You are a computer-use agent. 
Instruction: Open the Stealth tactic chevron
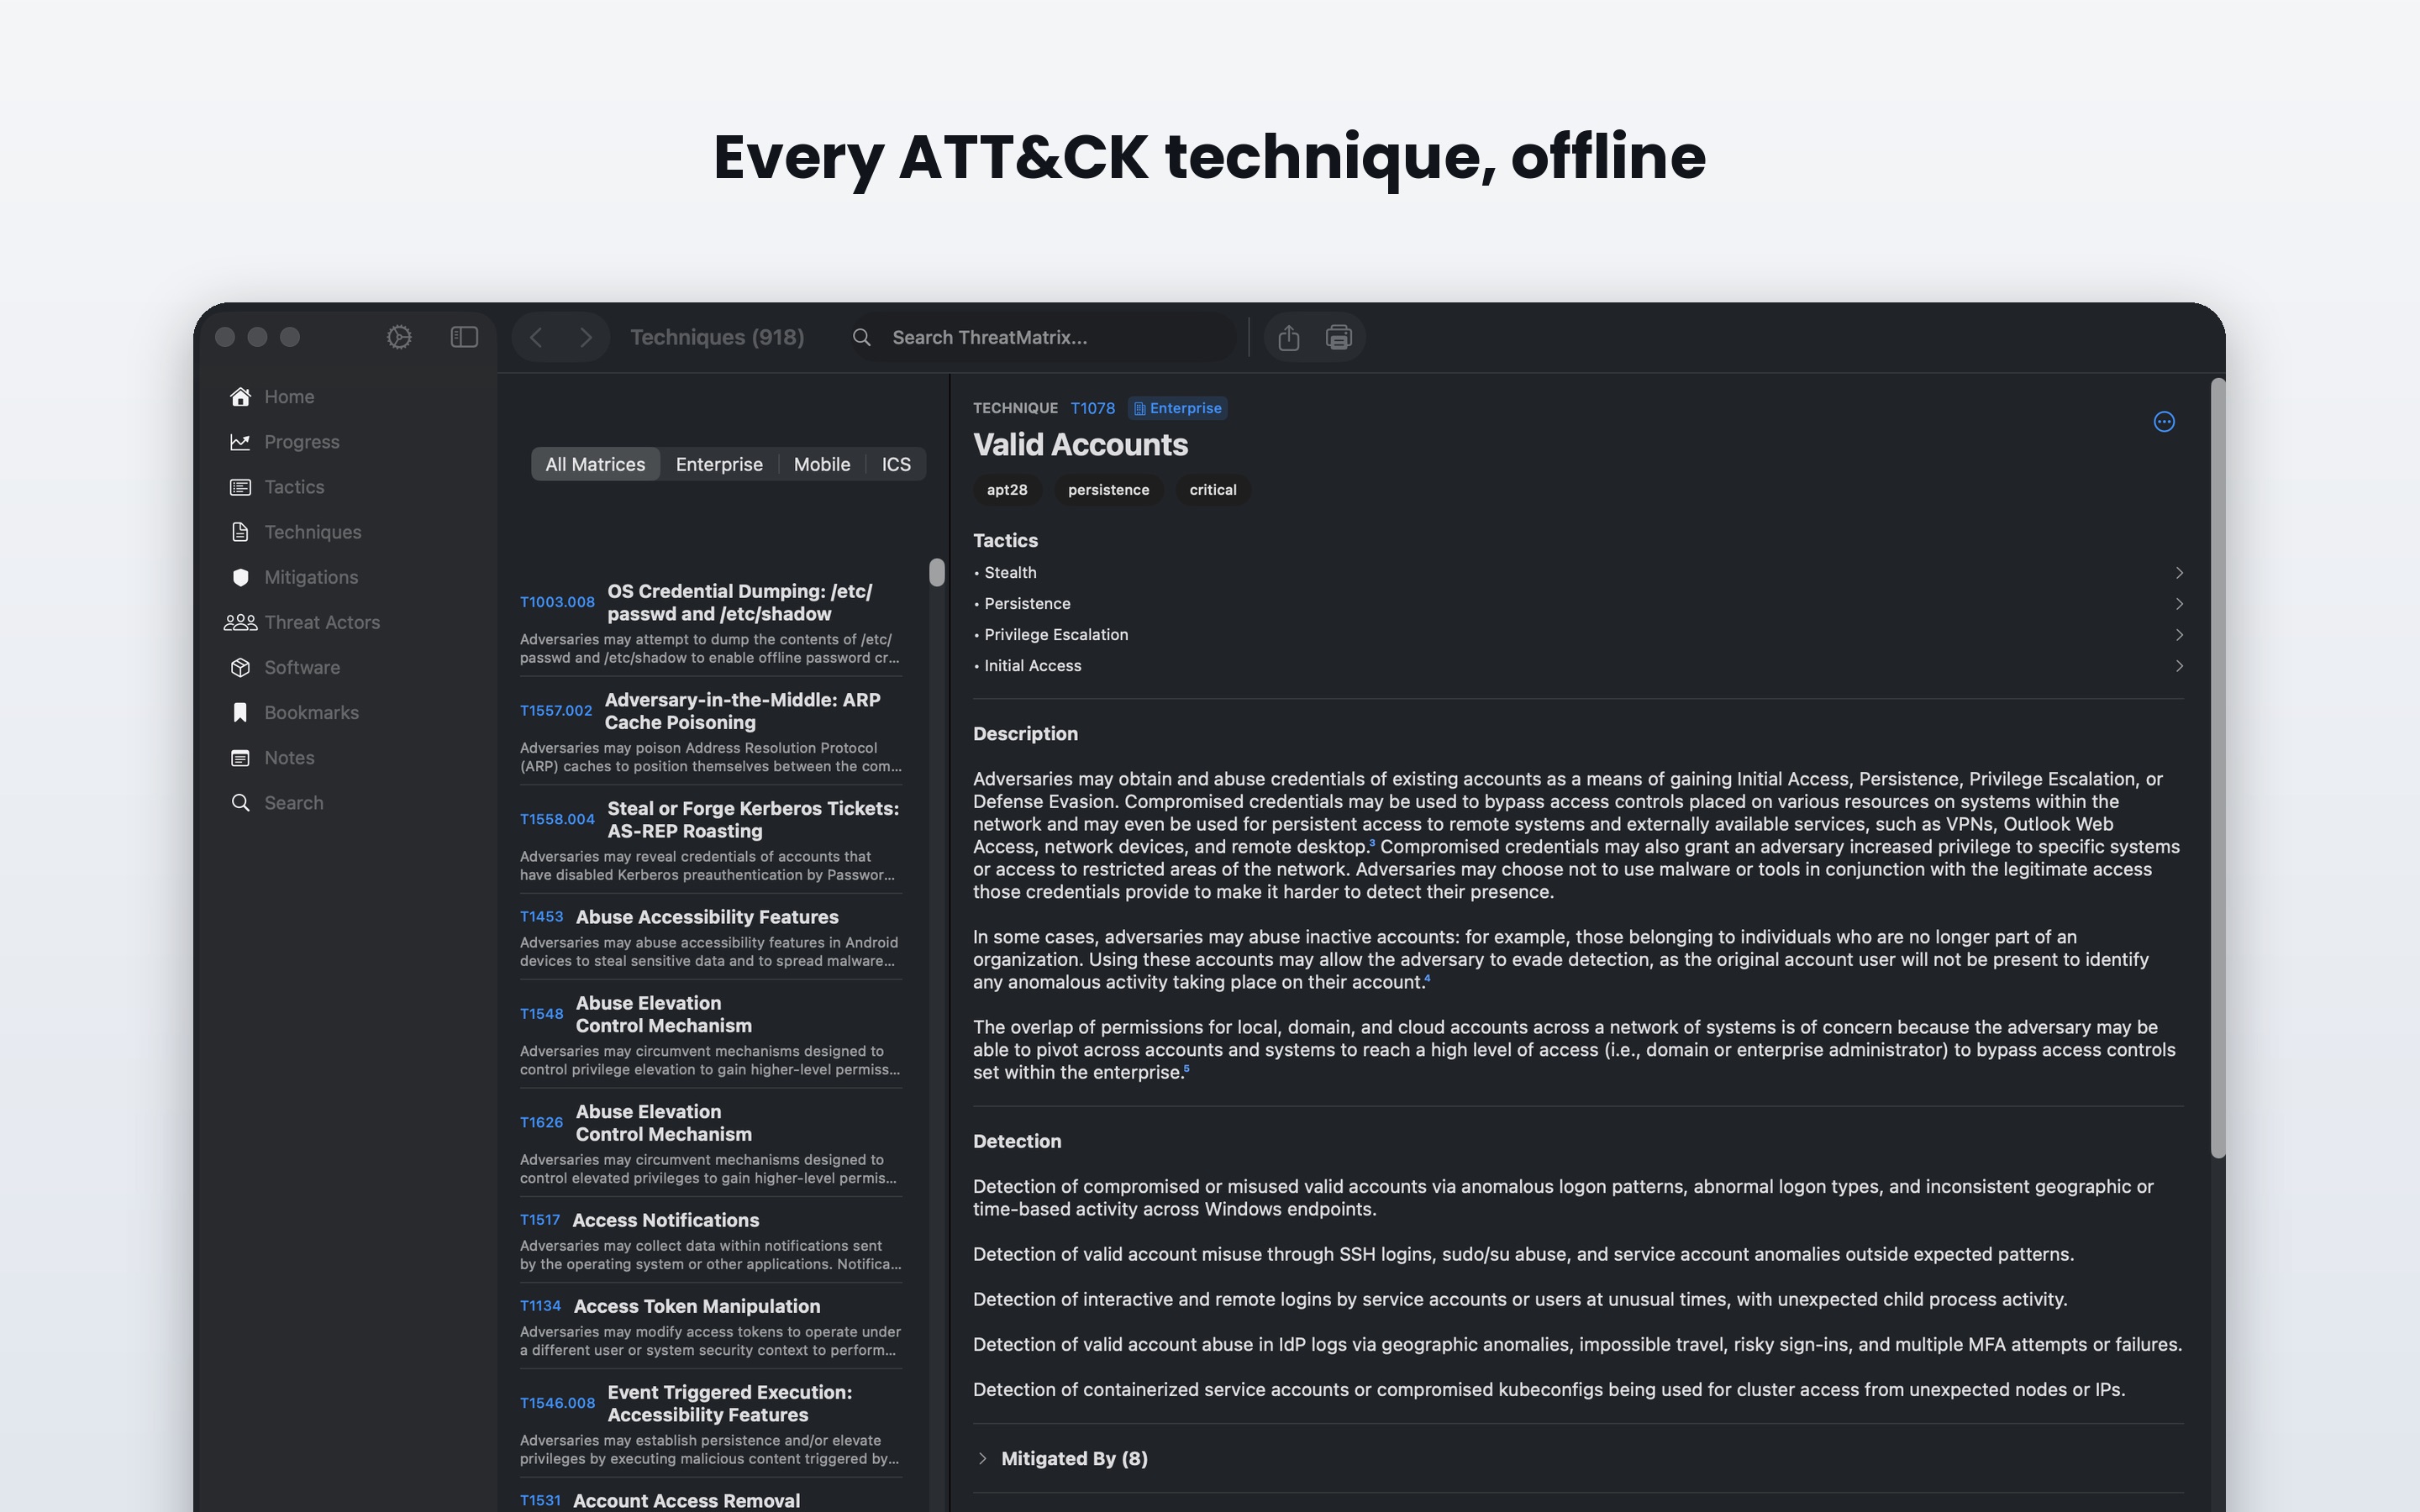point(2179,573)
